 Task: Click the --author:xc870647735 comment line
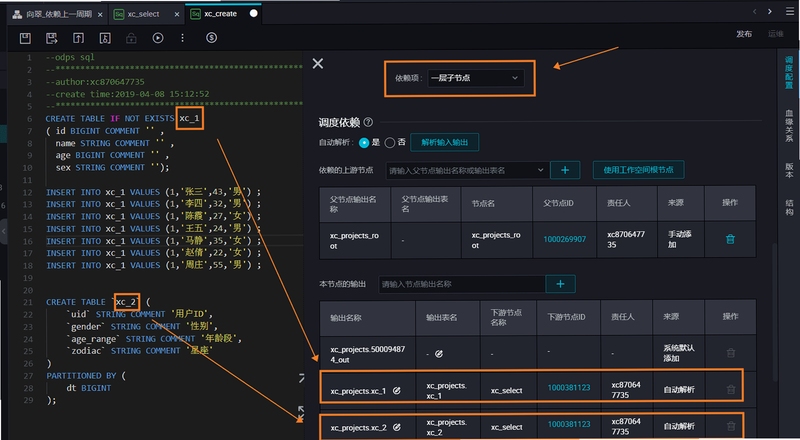tap(95, 82)
